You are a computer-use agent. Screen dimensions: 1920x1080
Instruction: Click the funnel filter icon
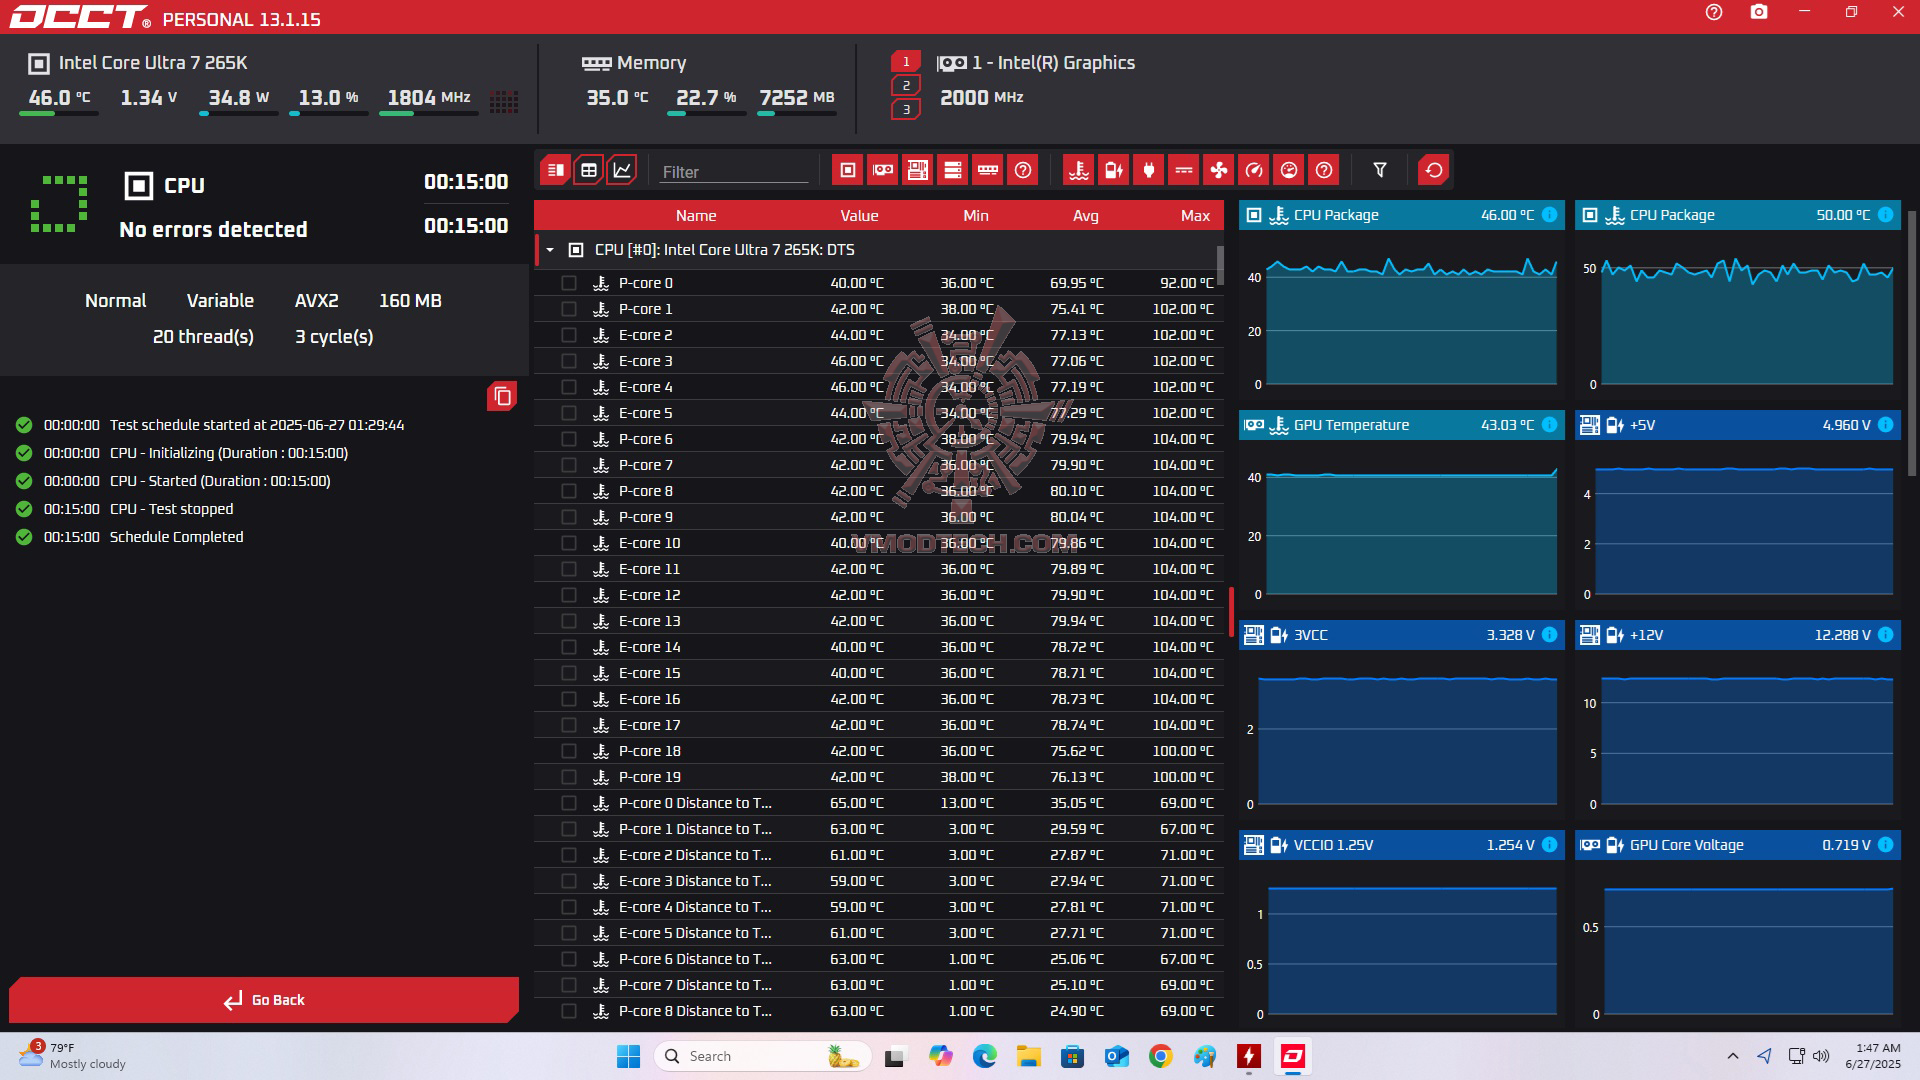(1379, 170)
